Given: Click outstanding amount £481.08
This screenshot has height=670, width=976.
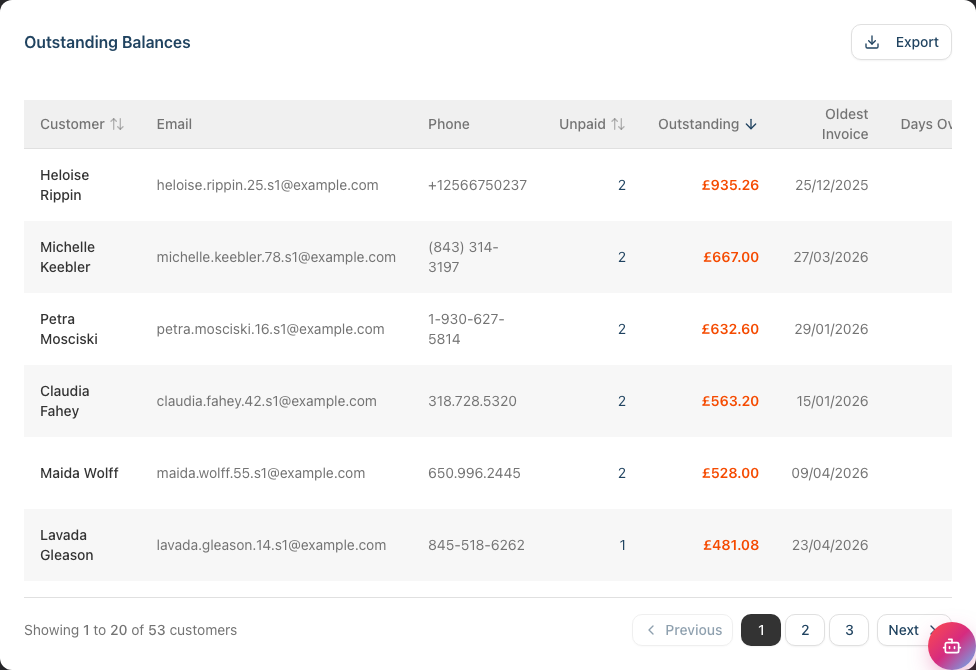Looking at the screenshot, I should tap(731, 545).
